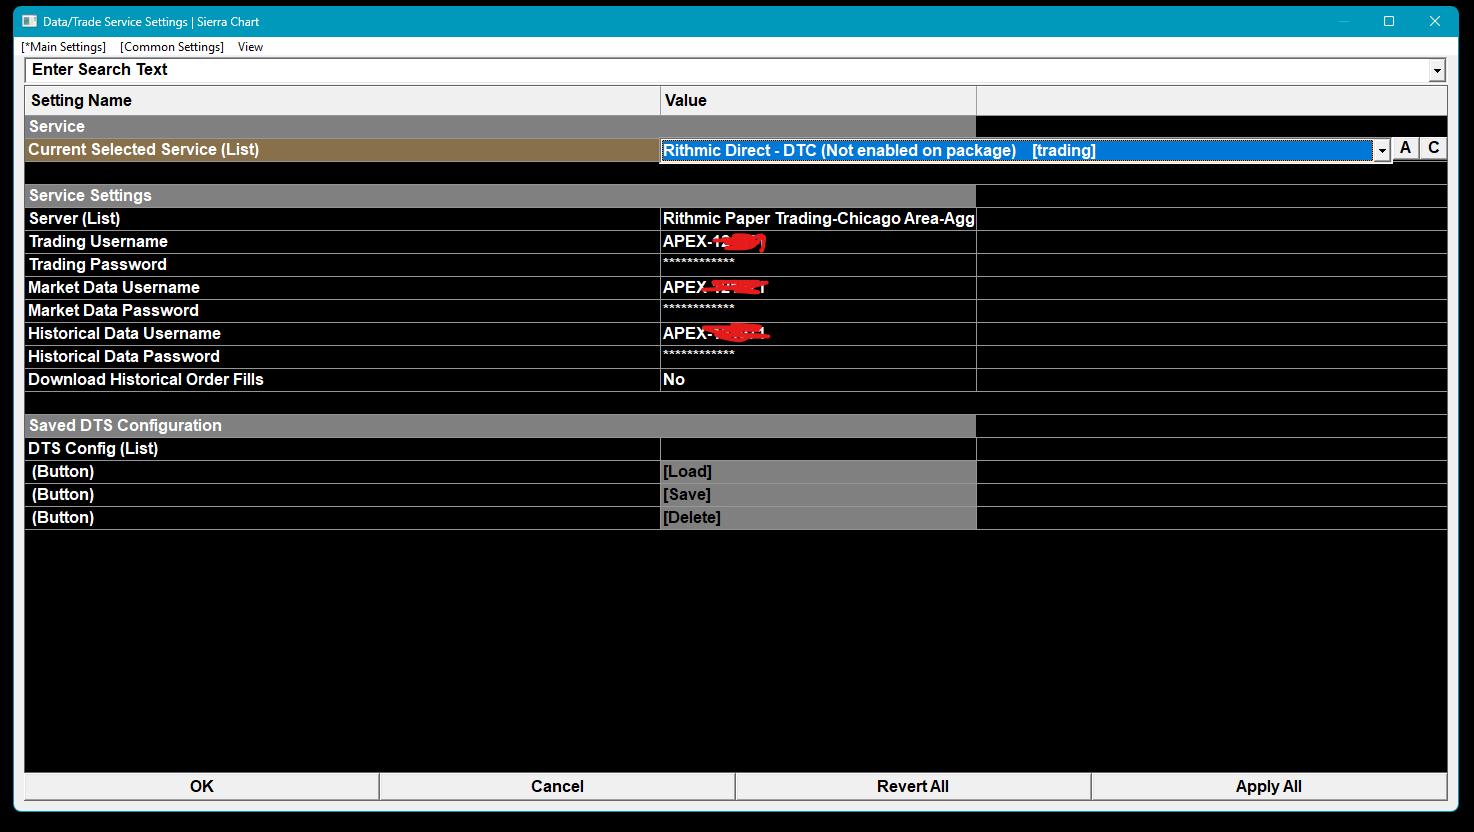Click the Value column header
This screenshot has width=1474, height=832.
(x=818, y=100)
